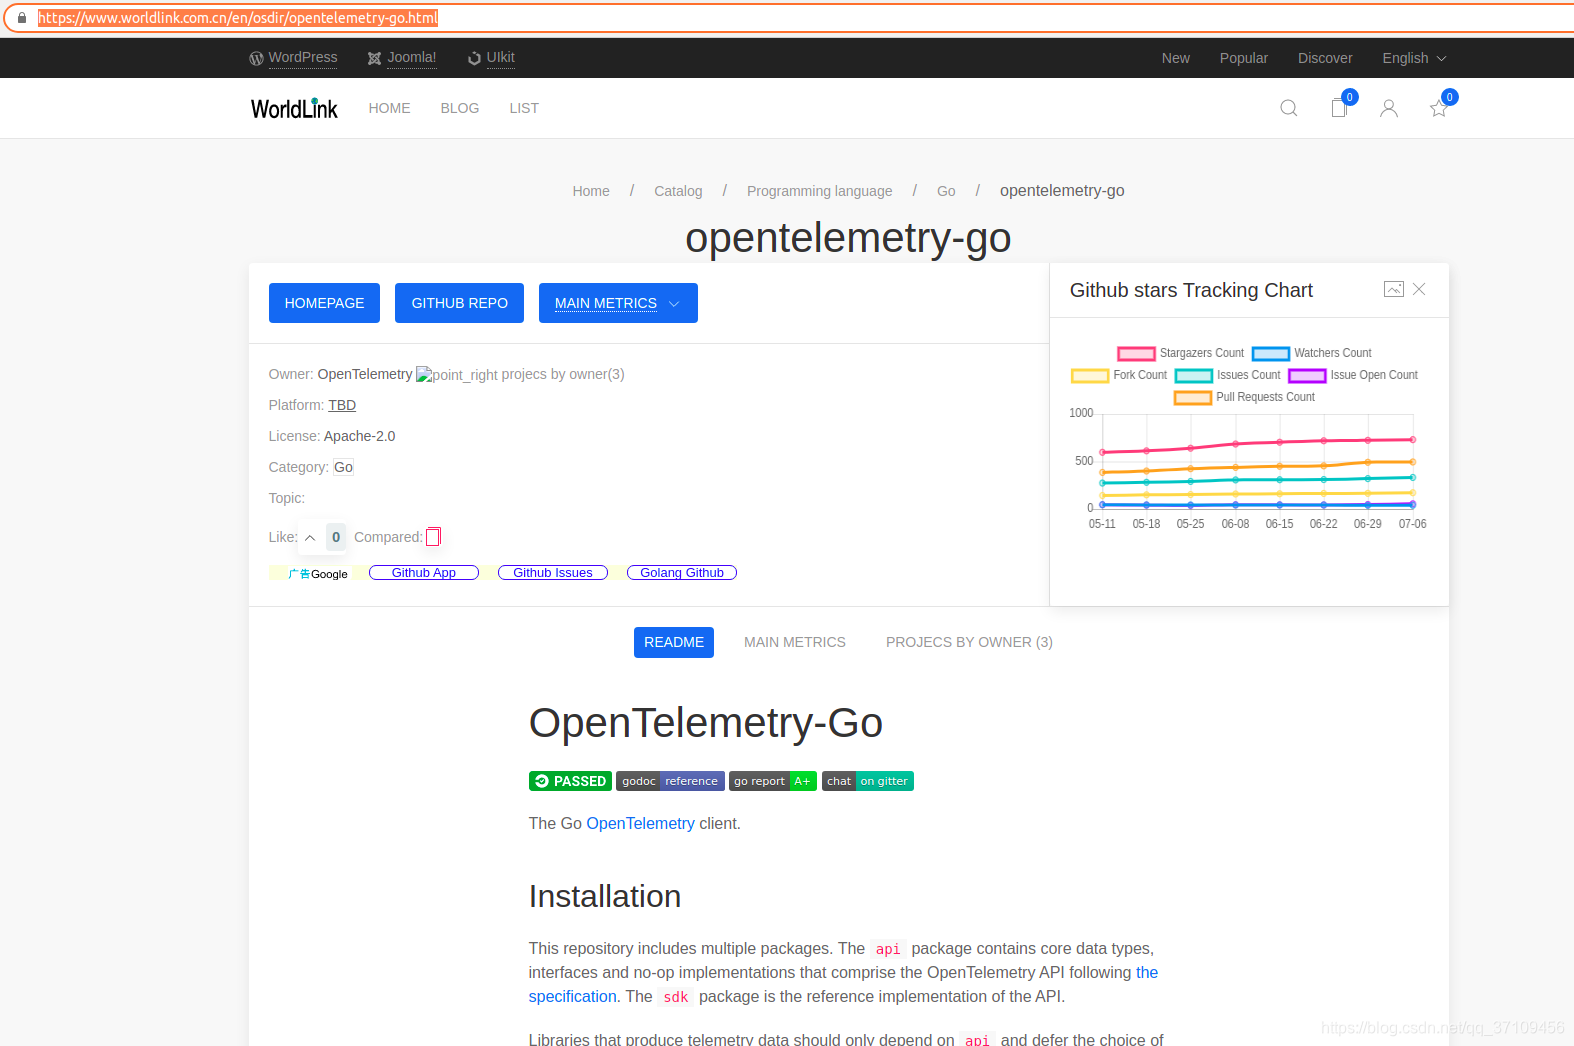Open the user account icon
Image resolution: width=1574 pixels, height=1046 pixels.
1389,108
